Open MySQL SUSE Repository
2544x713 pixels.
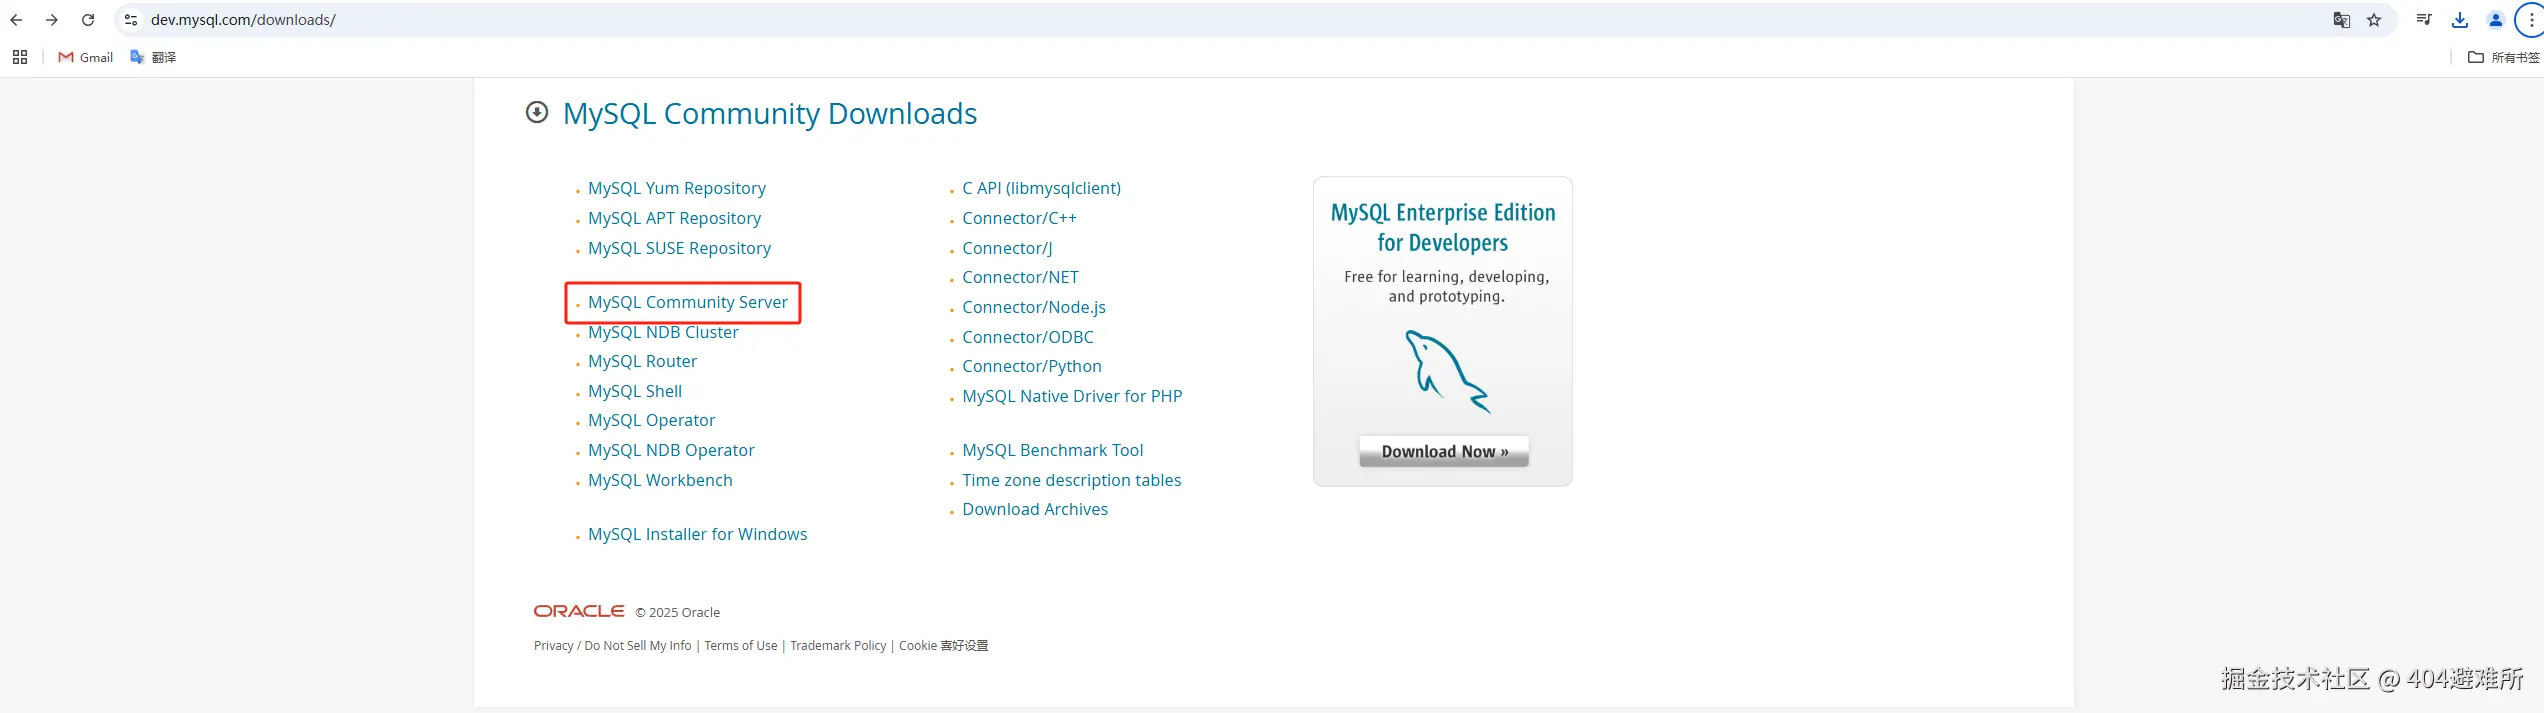[x=679, y=248]
